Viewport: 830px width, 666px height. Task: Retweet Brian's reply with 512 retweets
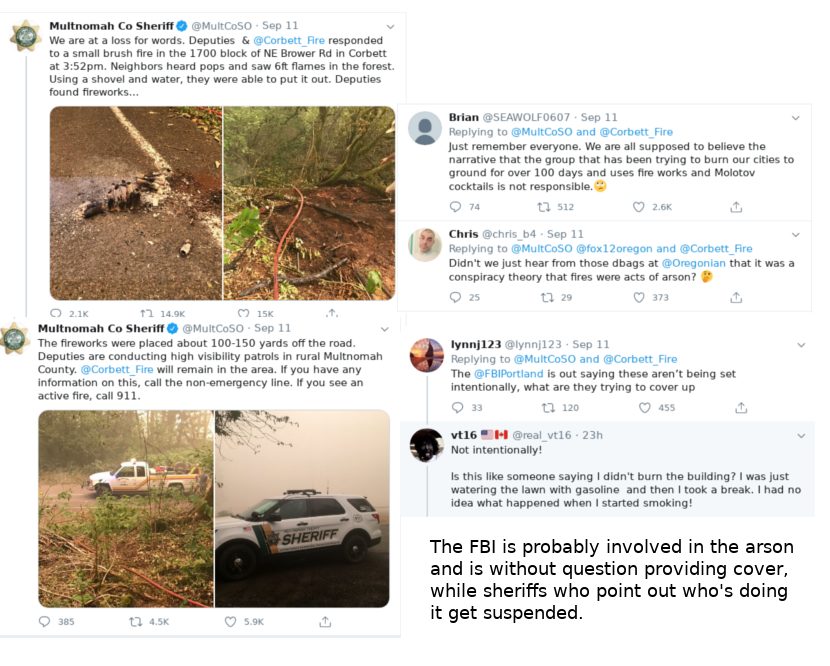coord(544,207)
